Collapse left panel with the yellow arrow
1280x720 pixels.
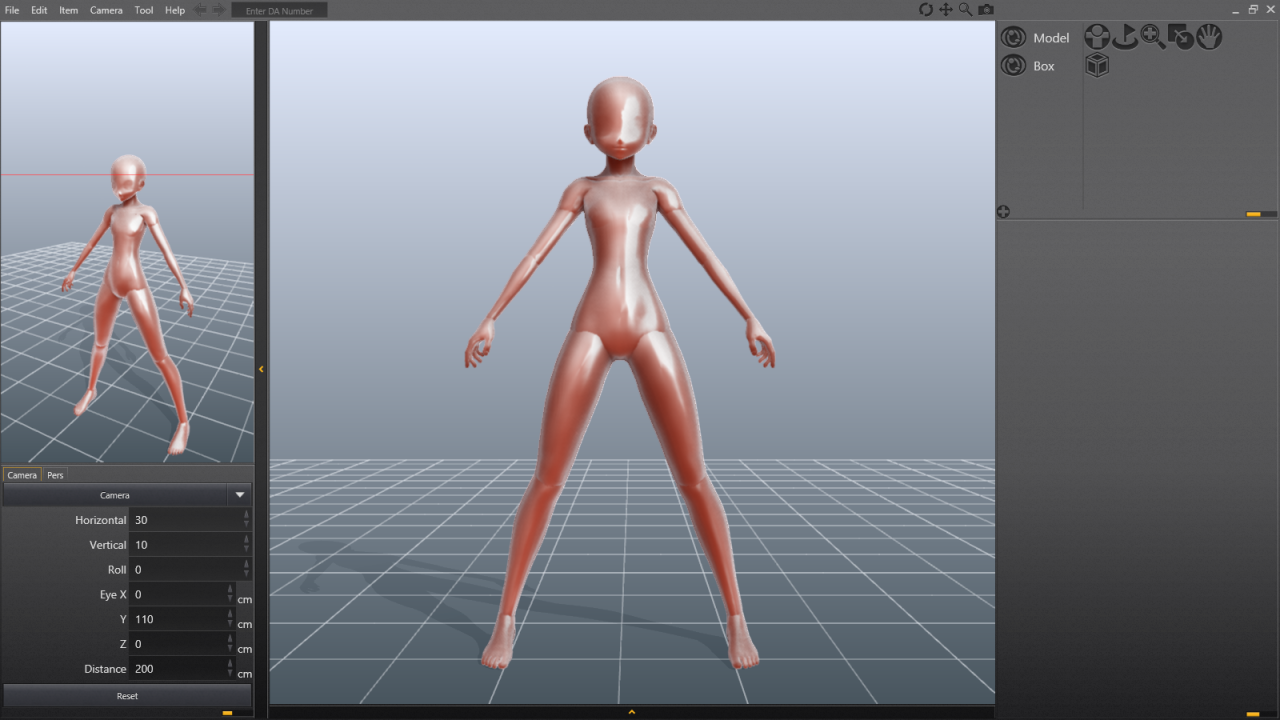pyautogui.click(x=261, y=369)
